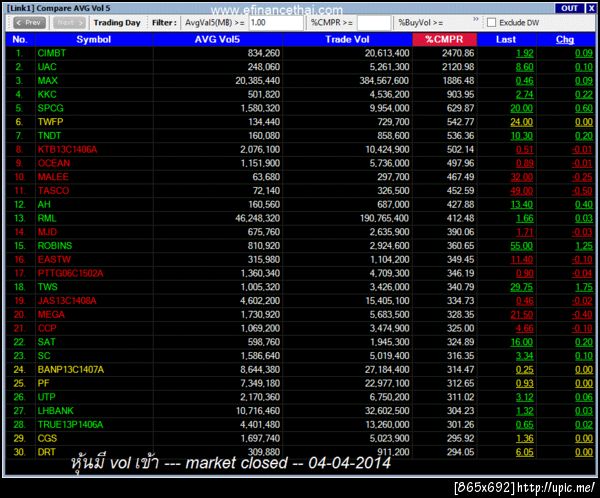Click UAC %CMPR value 2120.98
Image resolution: width=600 pixels, height=498 pixels.
point(458,67)
